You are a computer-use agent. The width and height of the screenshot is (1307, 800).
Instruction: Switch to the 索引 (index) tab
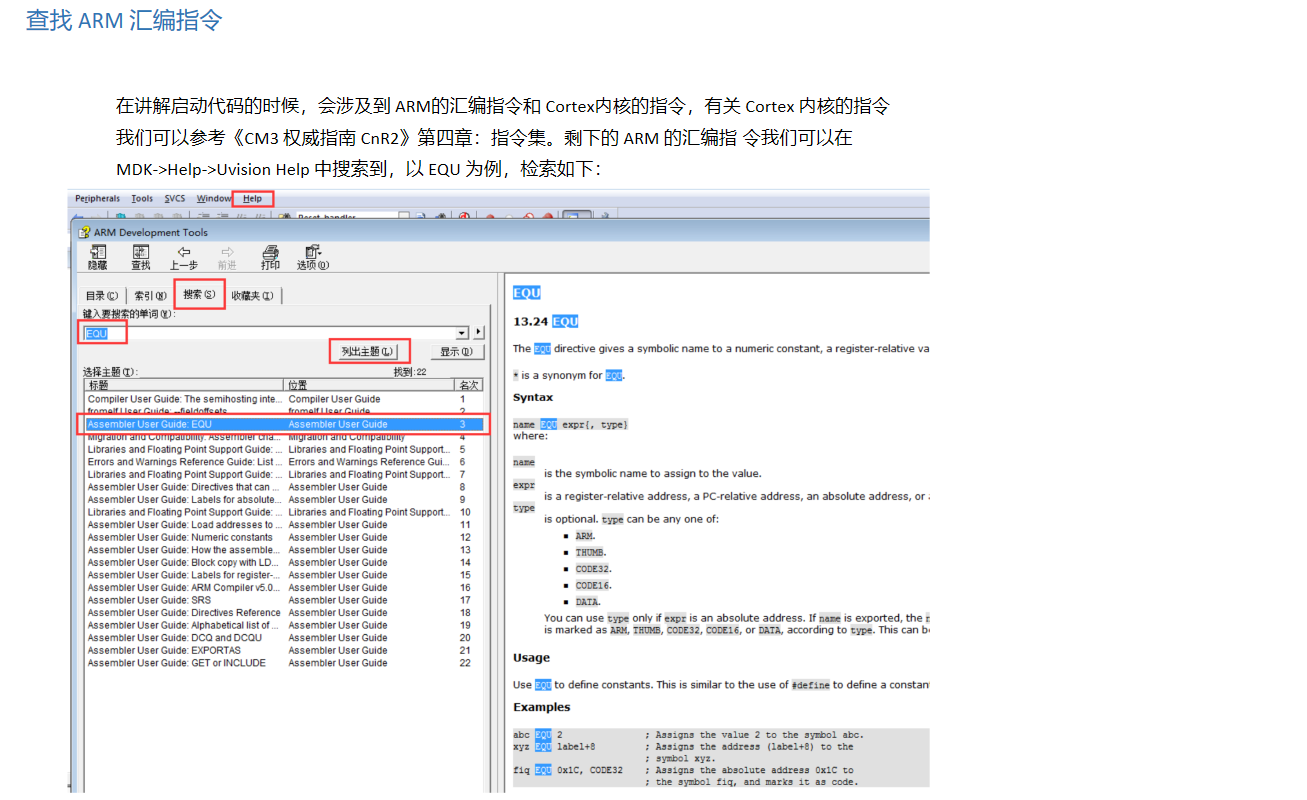(150, 296)
